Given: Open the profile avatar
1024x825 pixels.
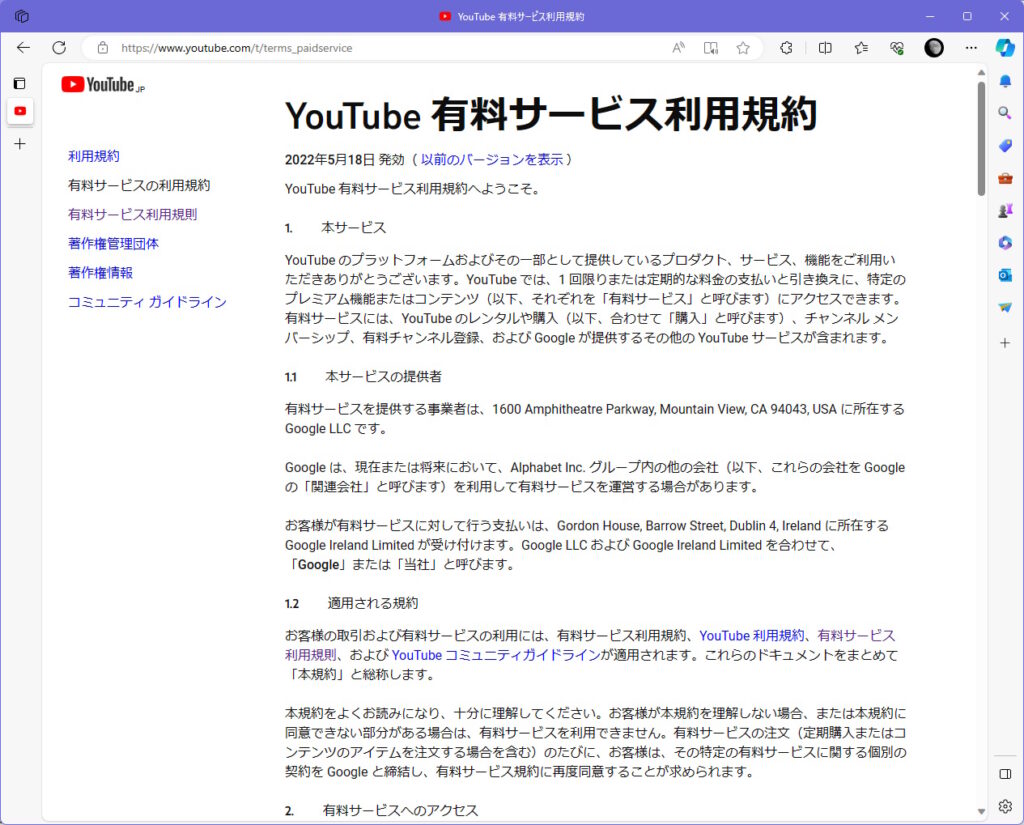Looking at the screenshot, I should pos(934,48).
